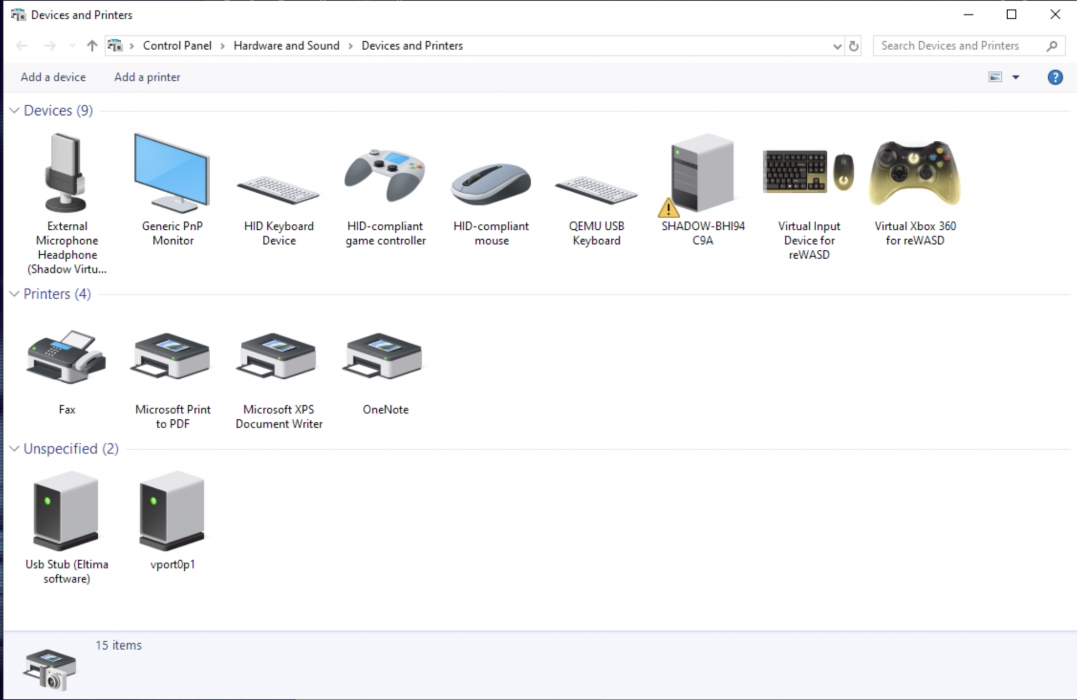Select the Usb Stub (Eltima software) icon
The width and height of the screenshot is (1077, 700).
(66, 511)
